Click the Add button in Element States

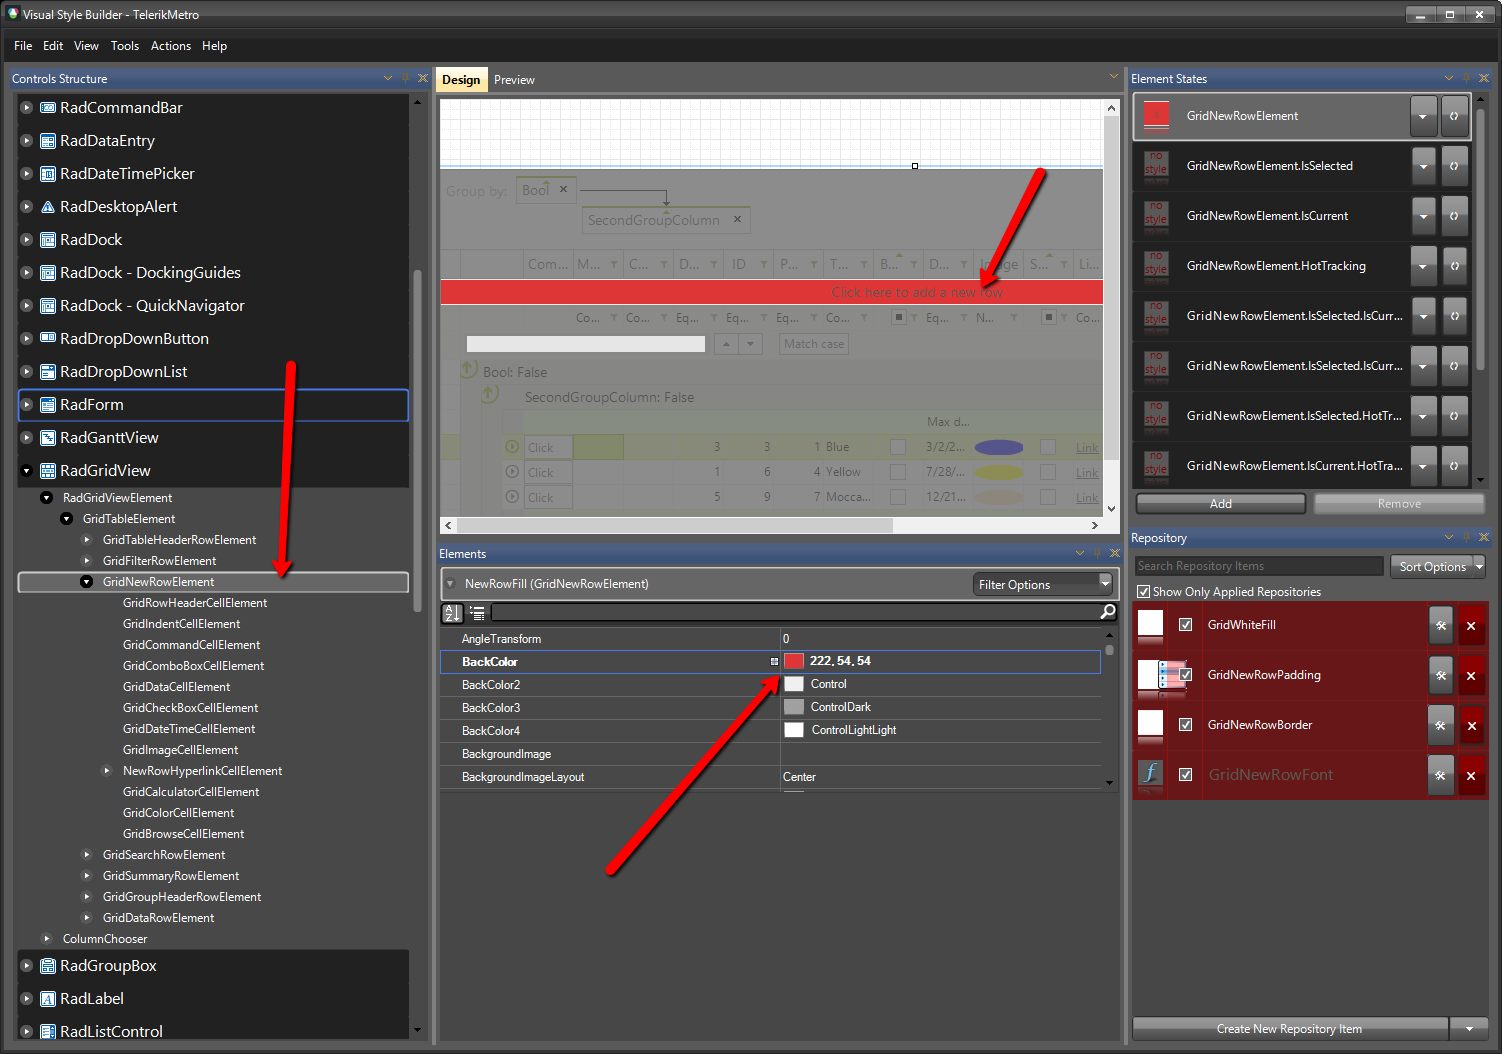[x=1221, y=504]
